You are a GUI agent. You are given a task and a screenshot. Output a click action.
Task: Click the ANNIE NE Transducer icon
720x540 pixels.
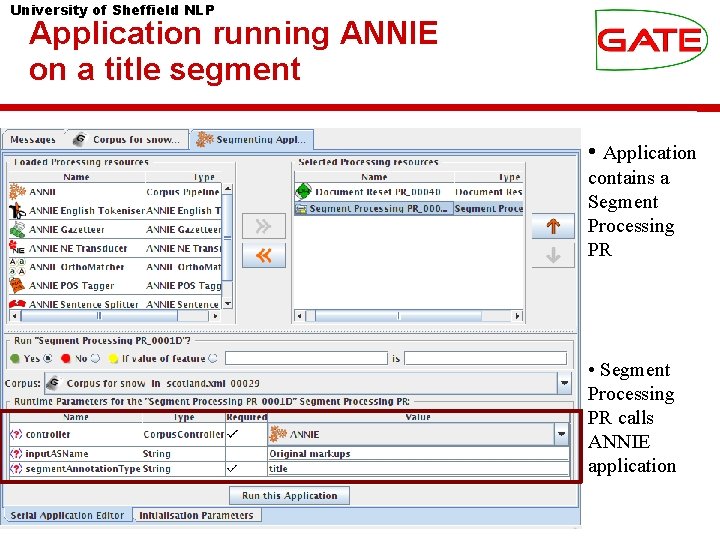pyautogui.click(x=17, y=248)
